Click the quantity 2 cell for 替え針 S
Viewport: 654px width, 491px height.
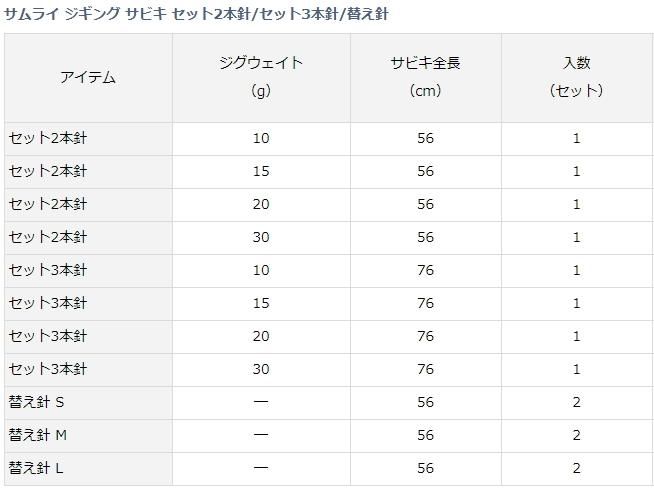[x=576, y=402]
